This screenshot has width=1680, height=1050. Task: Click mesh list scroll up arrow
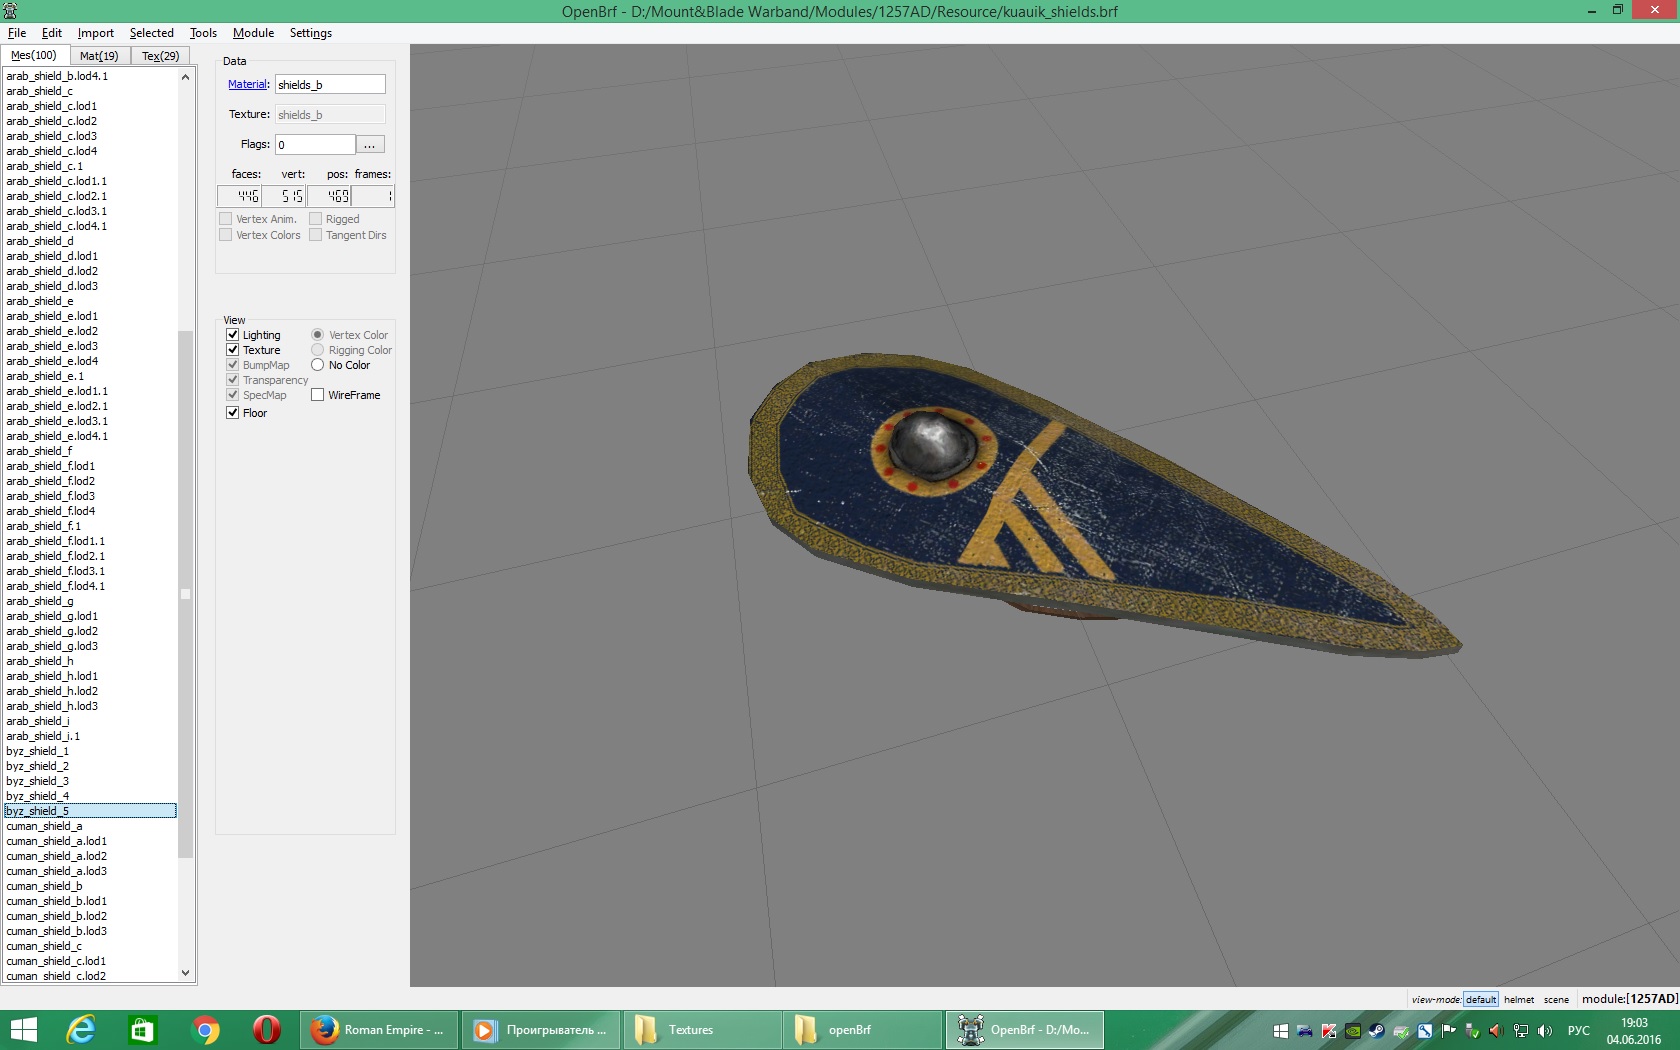coord(185,77)
